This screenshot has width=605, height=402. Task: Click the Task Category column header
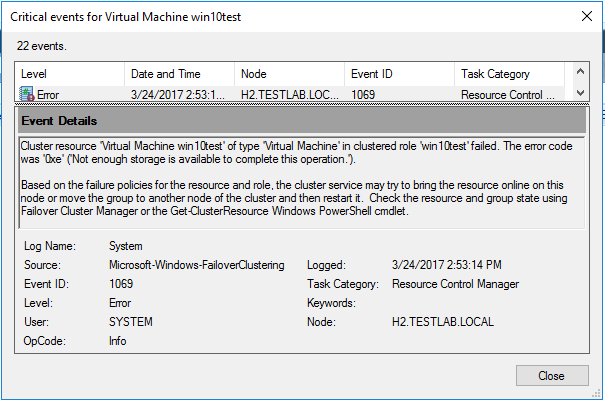508,74
